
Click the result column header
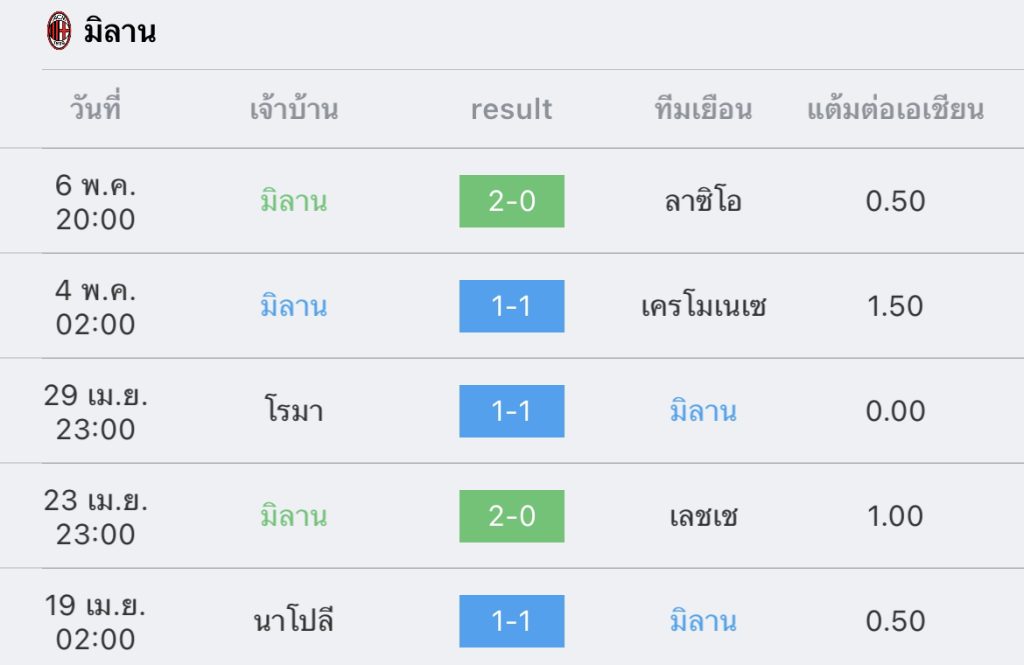coord(511,109)
